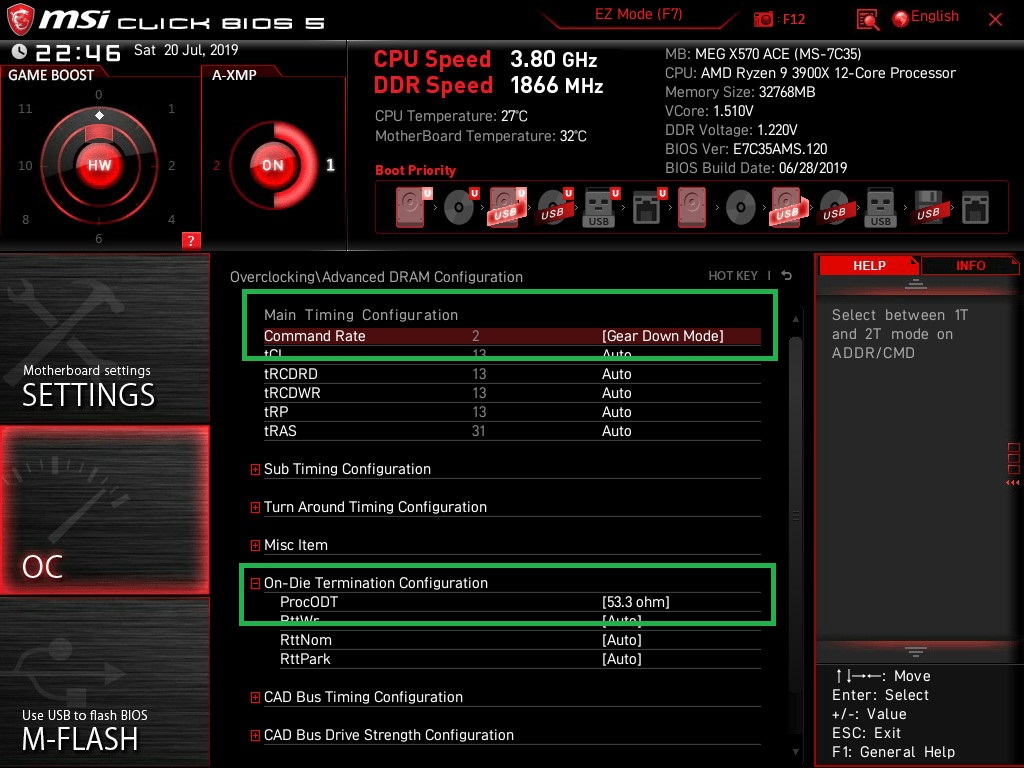Open the OC overclocking section
The width and height of the screenshot is (1024, 768).
(104, 510)
